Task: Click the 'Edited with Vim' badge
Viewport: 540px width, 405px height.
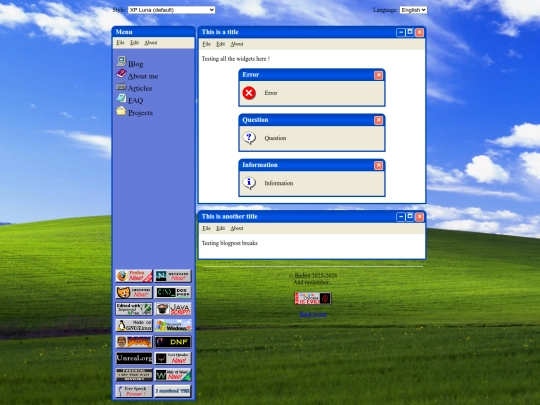Action: [x=134, y=309]
